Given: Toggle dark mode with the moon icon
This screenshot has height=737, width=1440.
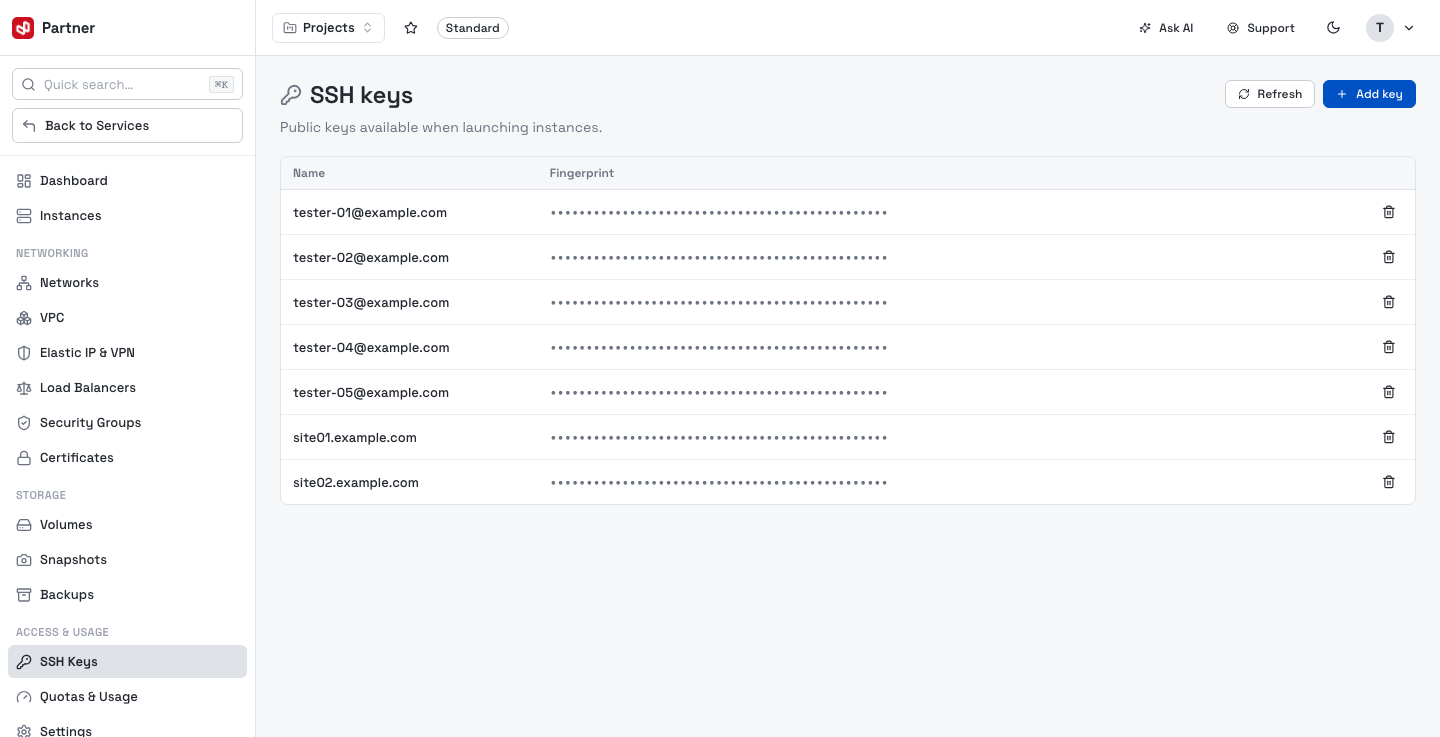Looking at the screenshot, I should pyautogui.click(x=1333, y=28).
